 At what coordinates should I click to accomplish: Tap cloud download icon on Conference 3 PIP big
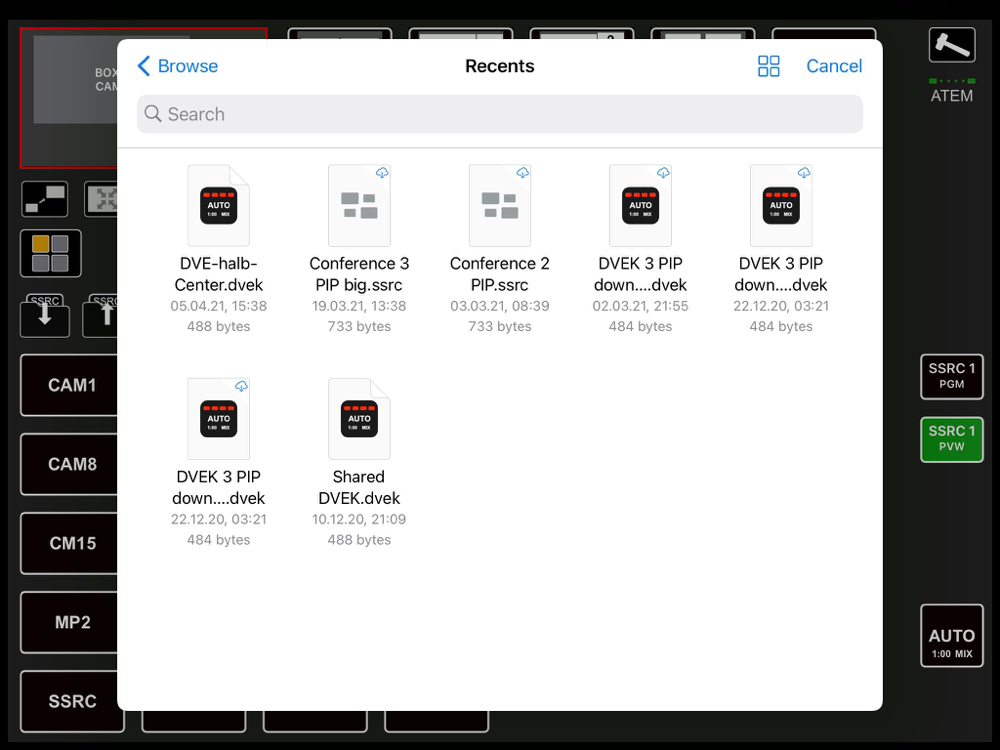tap(382, 173)
